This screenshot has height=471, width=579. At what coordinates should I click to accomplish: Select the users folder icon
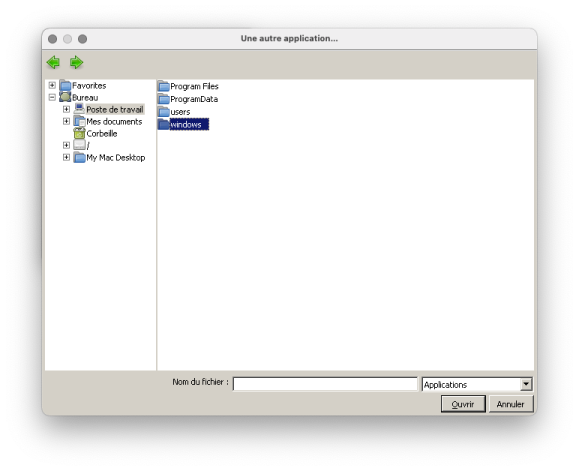[164, 112]
